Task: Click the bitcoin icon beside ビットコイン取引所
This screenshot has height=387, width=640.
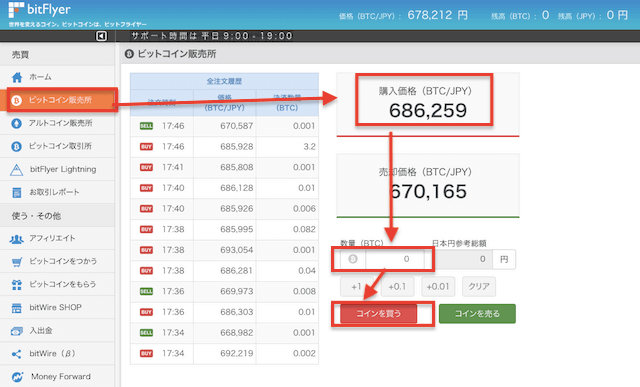Action: [x=16, y=146]
